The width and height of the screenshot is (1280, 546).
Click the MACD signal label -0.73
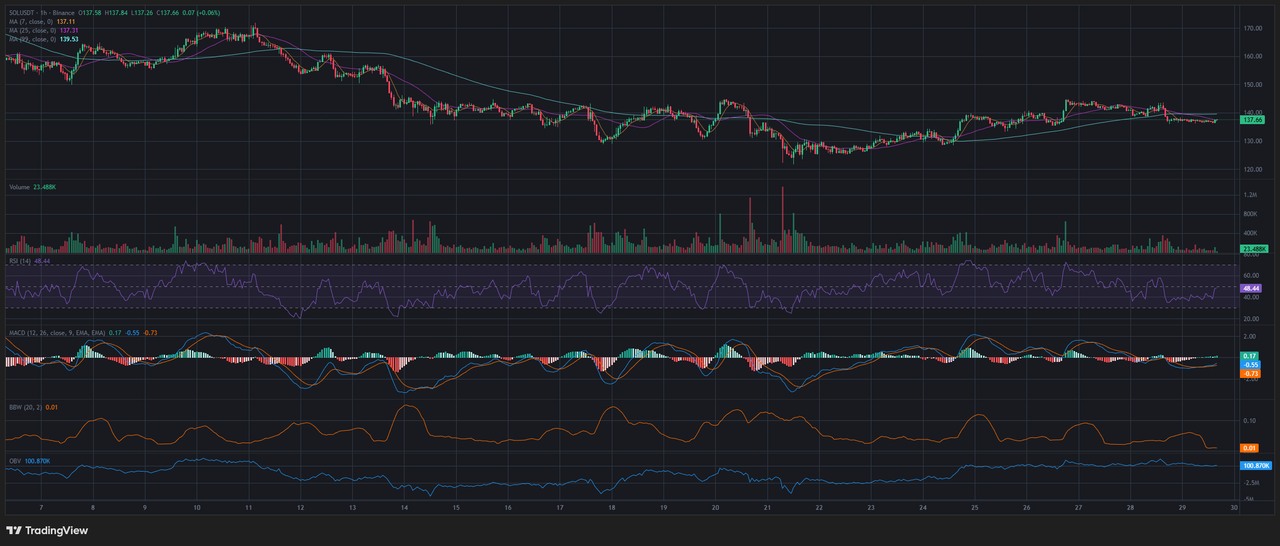[x=1250, y=373]
